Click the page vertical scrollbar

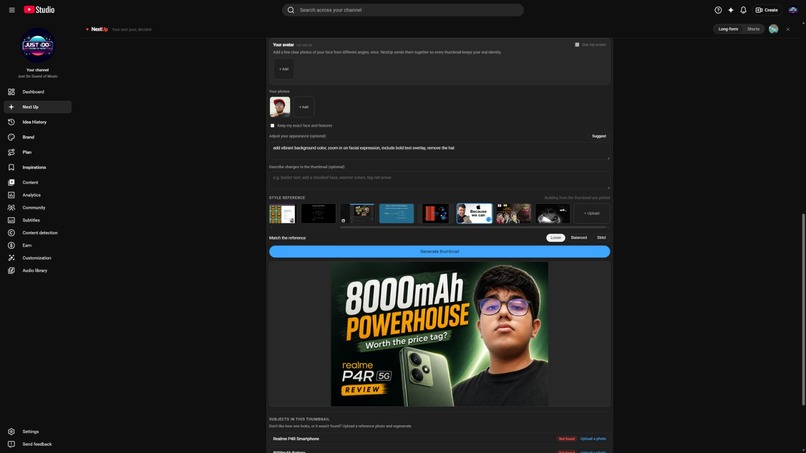[x=803, y=309]
